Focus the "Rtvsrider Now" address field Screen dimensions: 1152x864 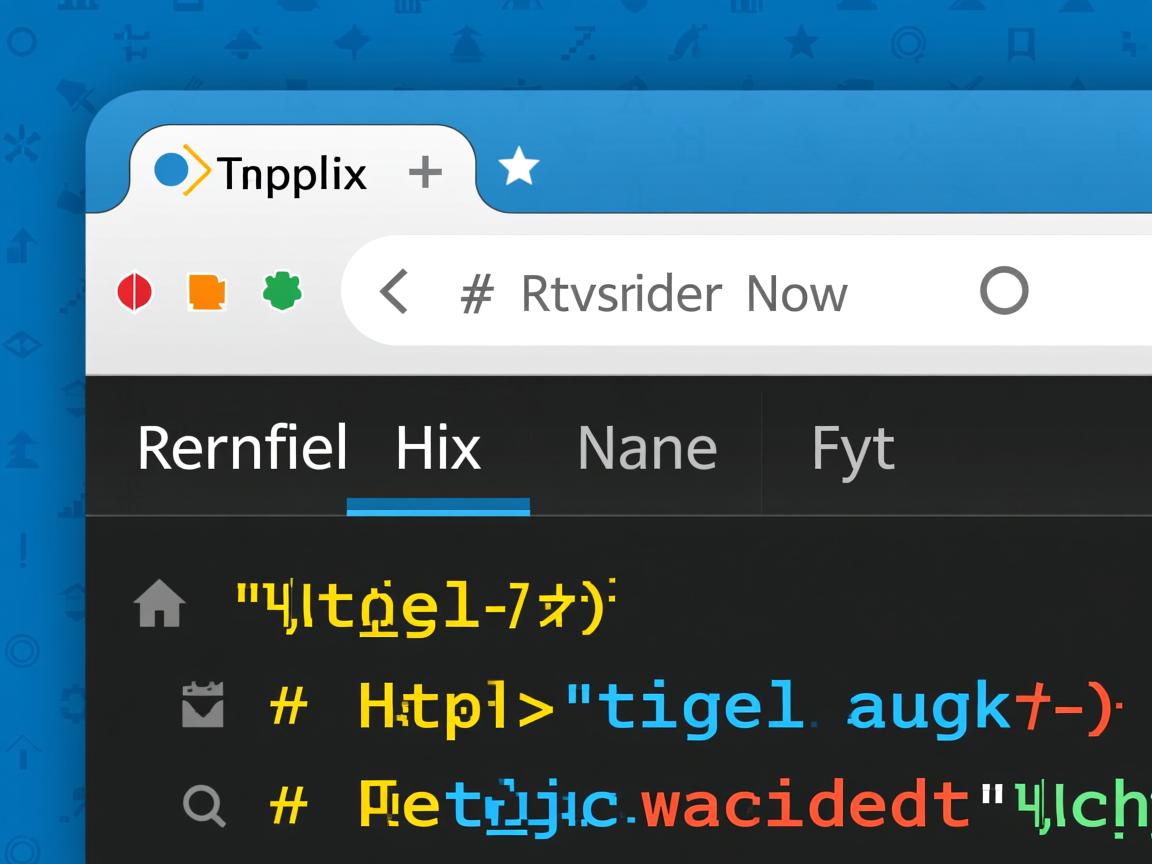(x=684, y=294)
